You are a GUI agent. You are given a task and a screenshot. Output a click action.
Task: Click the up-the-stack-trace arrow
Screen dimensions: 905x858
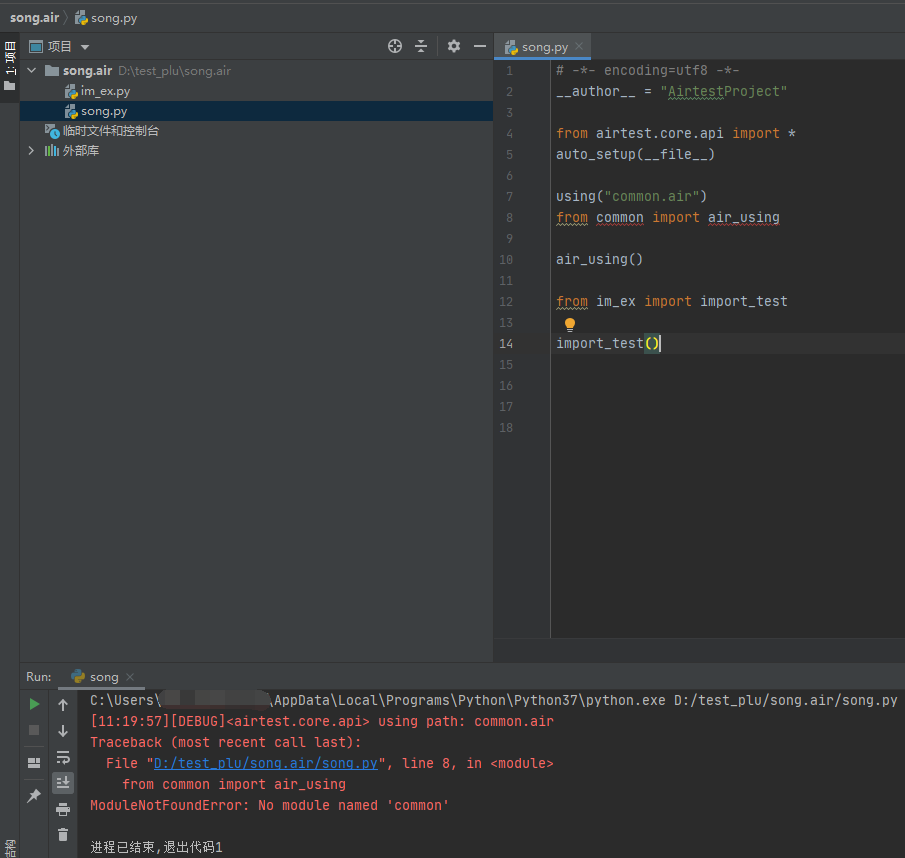[x=63, y=705]
